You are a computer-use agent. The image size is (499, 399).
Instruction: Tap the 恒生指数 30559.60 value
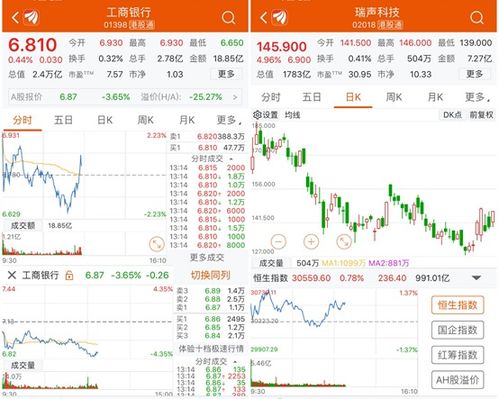[x=311, y=278]
